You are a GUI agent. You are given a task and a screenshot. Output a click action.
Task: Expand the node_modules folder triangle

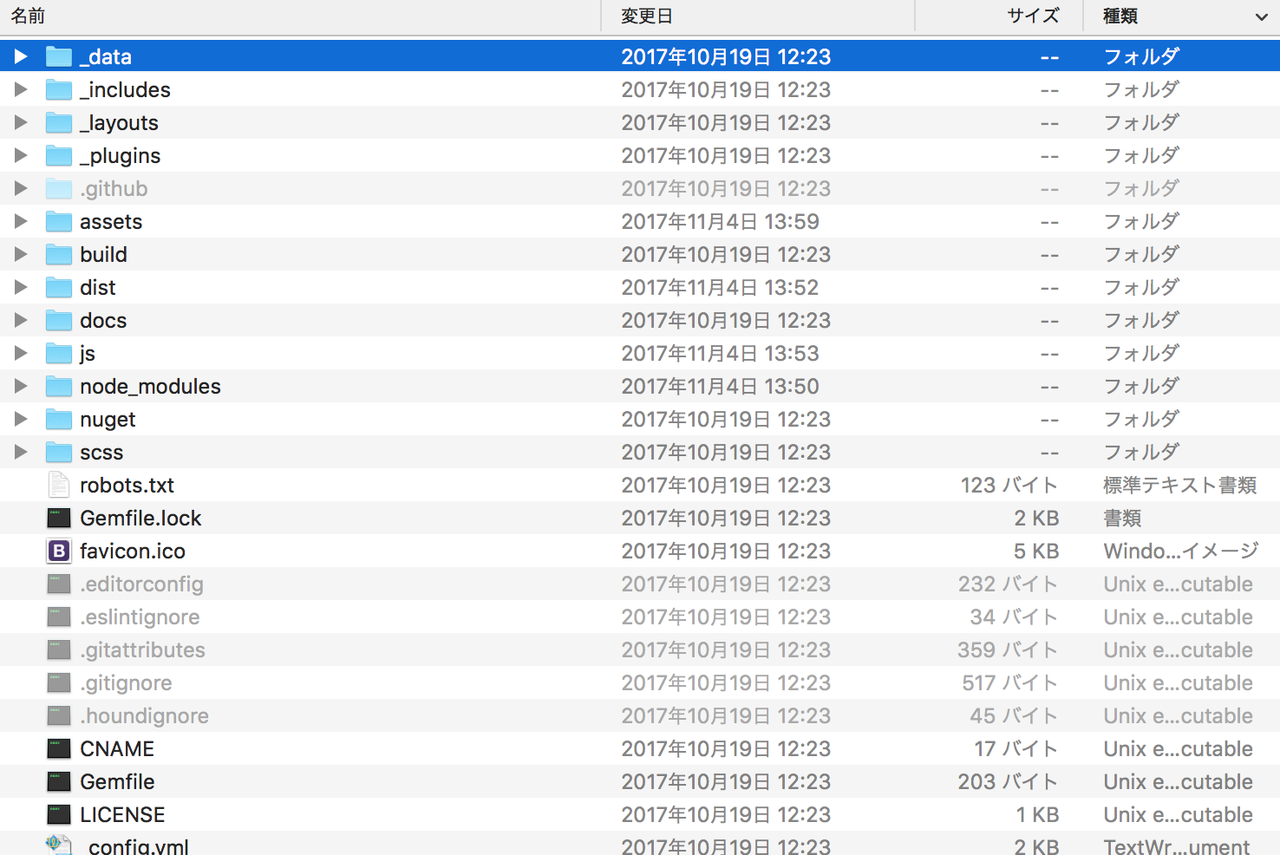pos(21,387)
